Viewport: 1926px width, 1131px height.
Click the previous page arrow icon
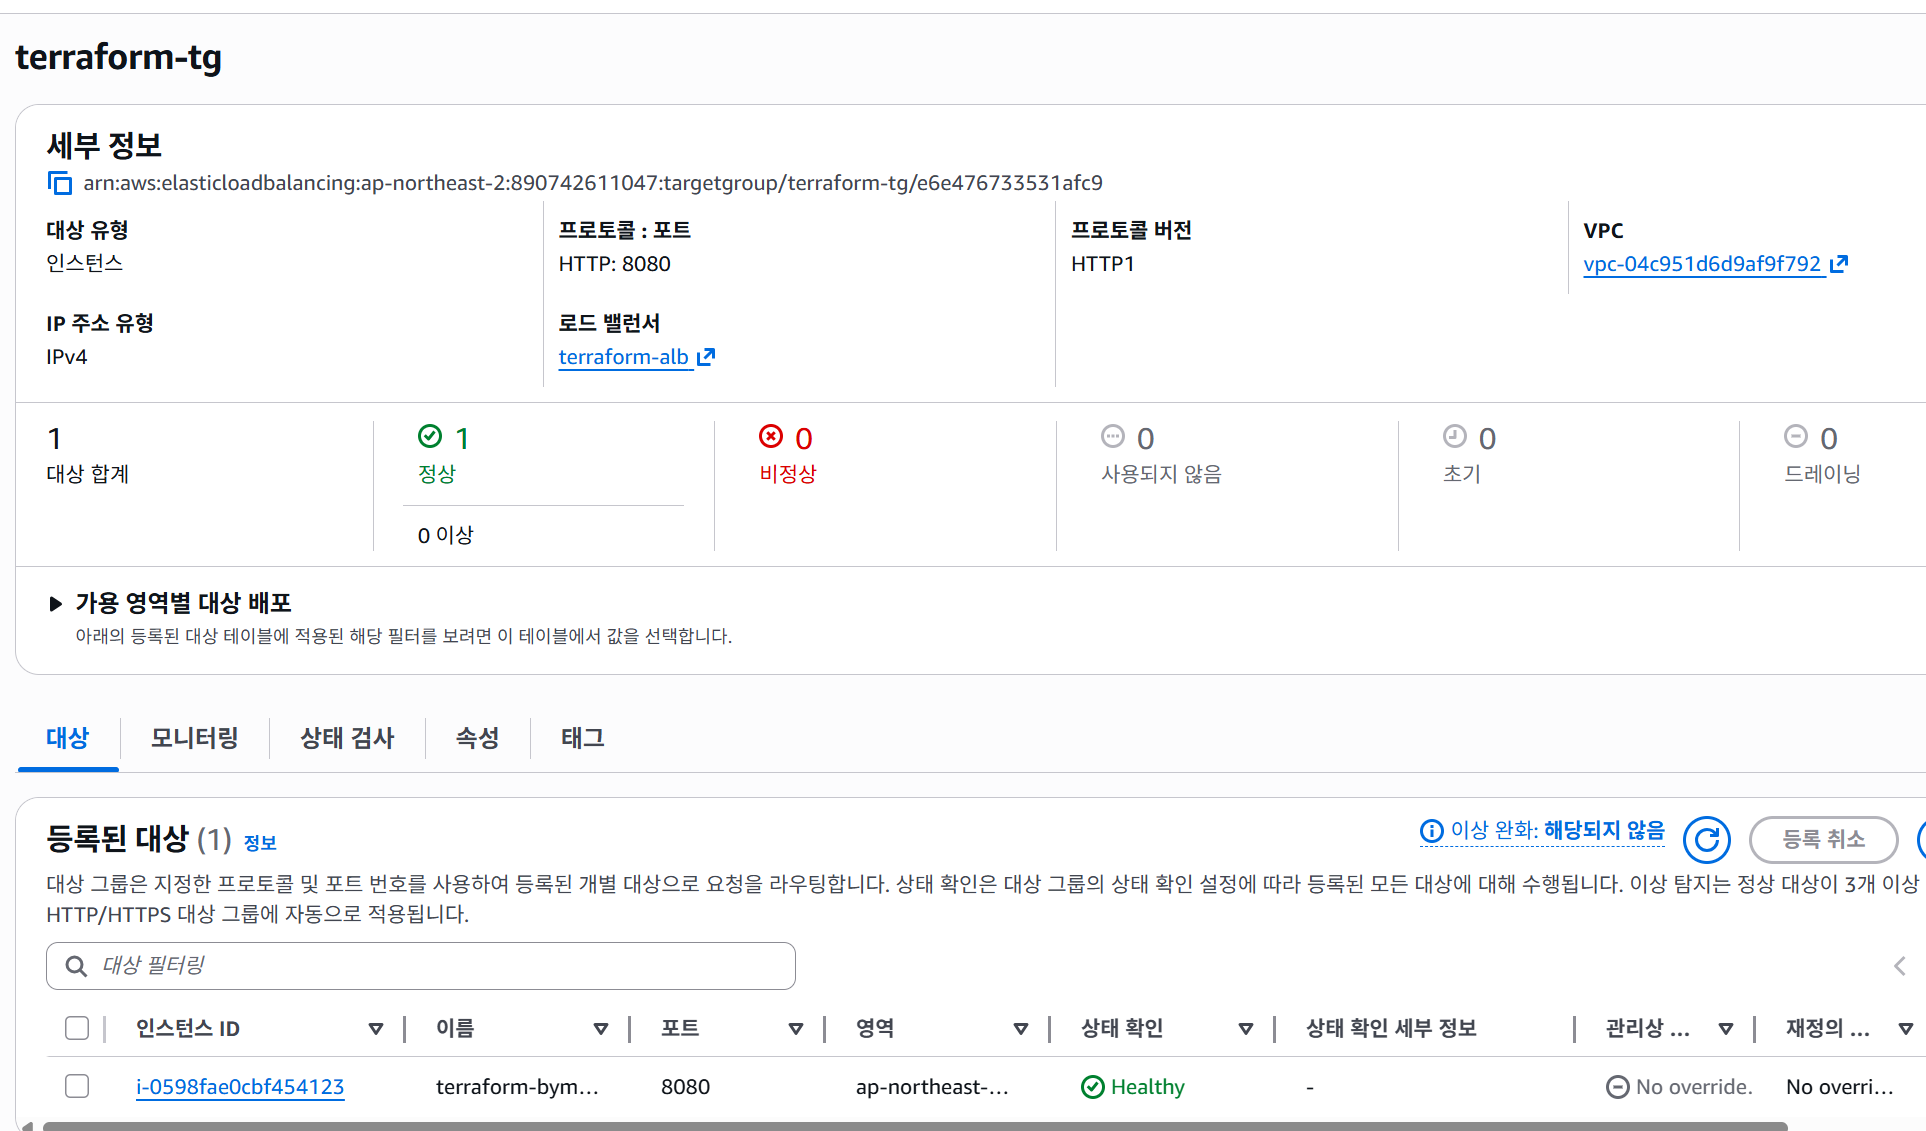tap(1900, 966)
